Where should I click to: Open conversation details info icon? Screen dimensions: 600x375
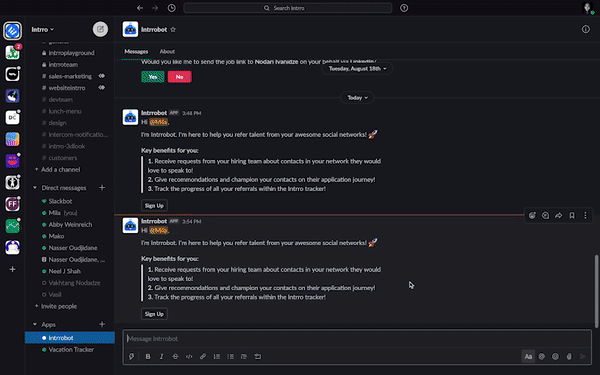pyautogui.click(x=585, y=29)
